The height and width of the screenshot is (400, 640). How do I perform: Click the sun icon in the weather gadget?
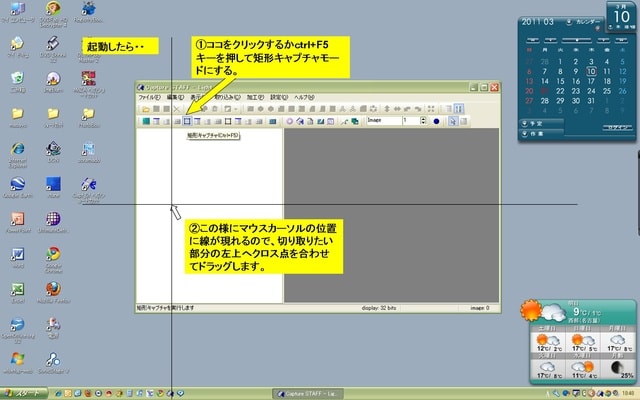click(x=531, y=311)
